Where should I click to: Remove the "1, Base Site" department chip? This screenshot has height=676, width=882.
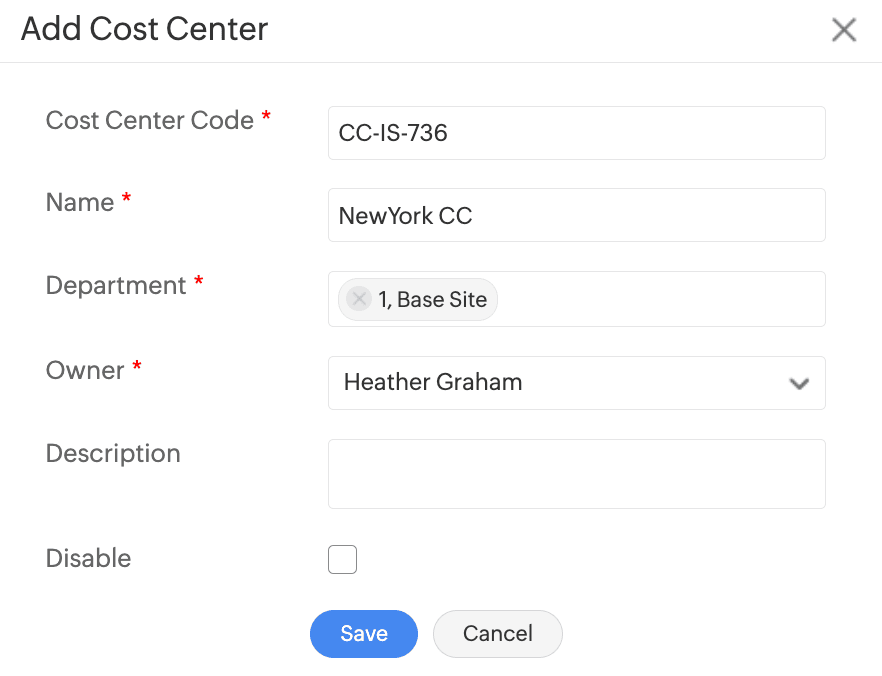[x=358, y=299]
